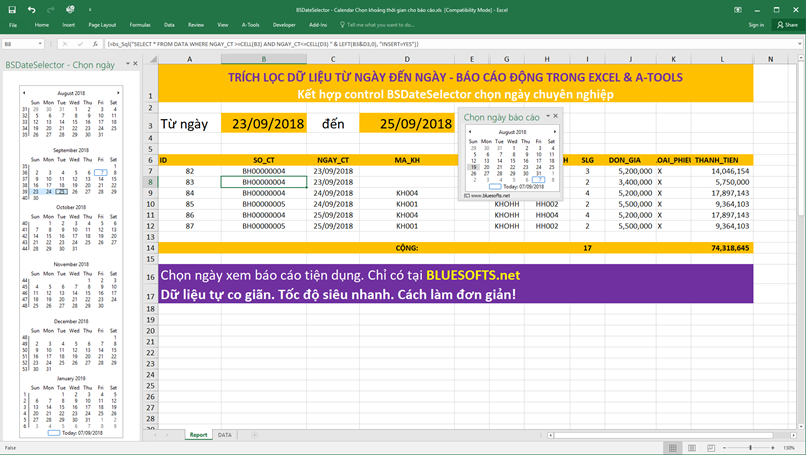Click zoom out minus button
The height and width of the screenshot is (455, 806).
(x=724, y=448)
